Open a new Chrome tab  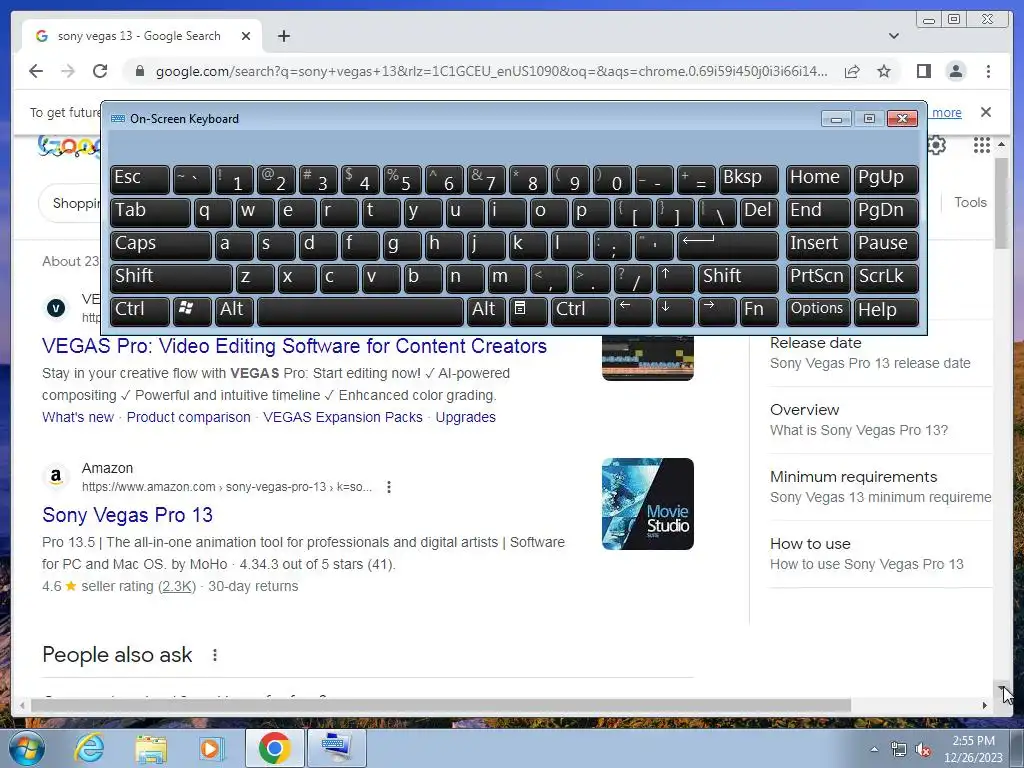(283, 36)
